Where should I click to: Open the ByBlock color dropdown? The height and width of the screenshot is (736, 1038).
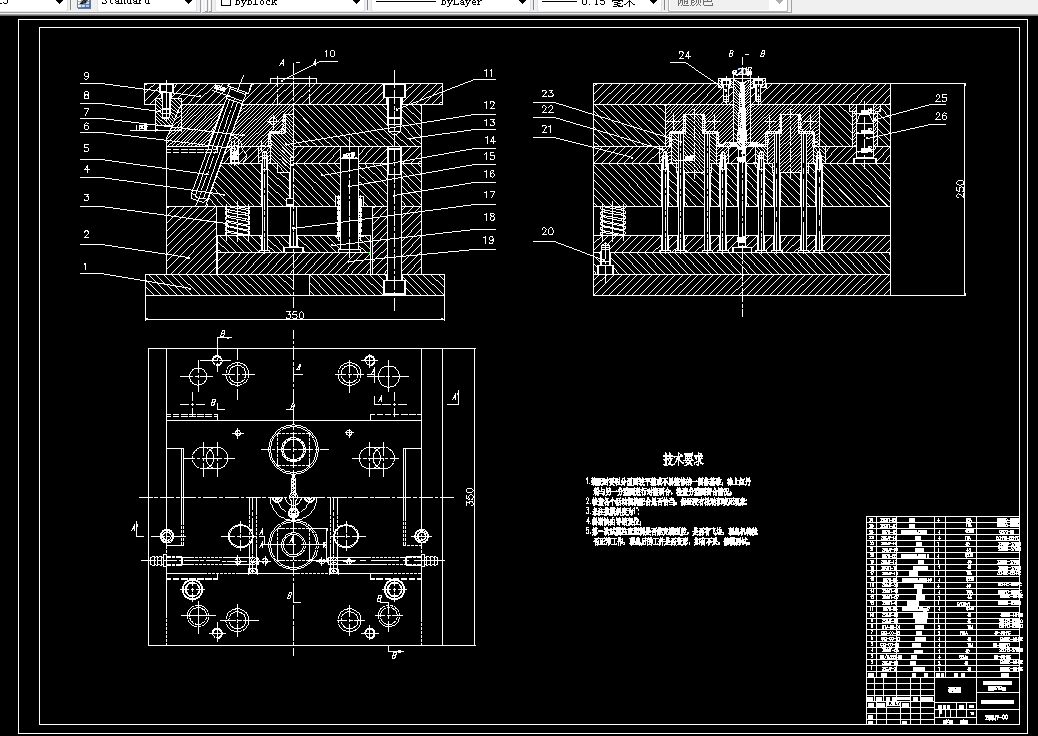[x=290, y=3]
